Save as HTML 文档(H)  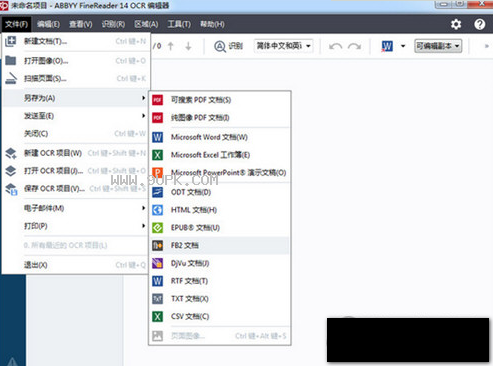(220, 210)
